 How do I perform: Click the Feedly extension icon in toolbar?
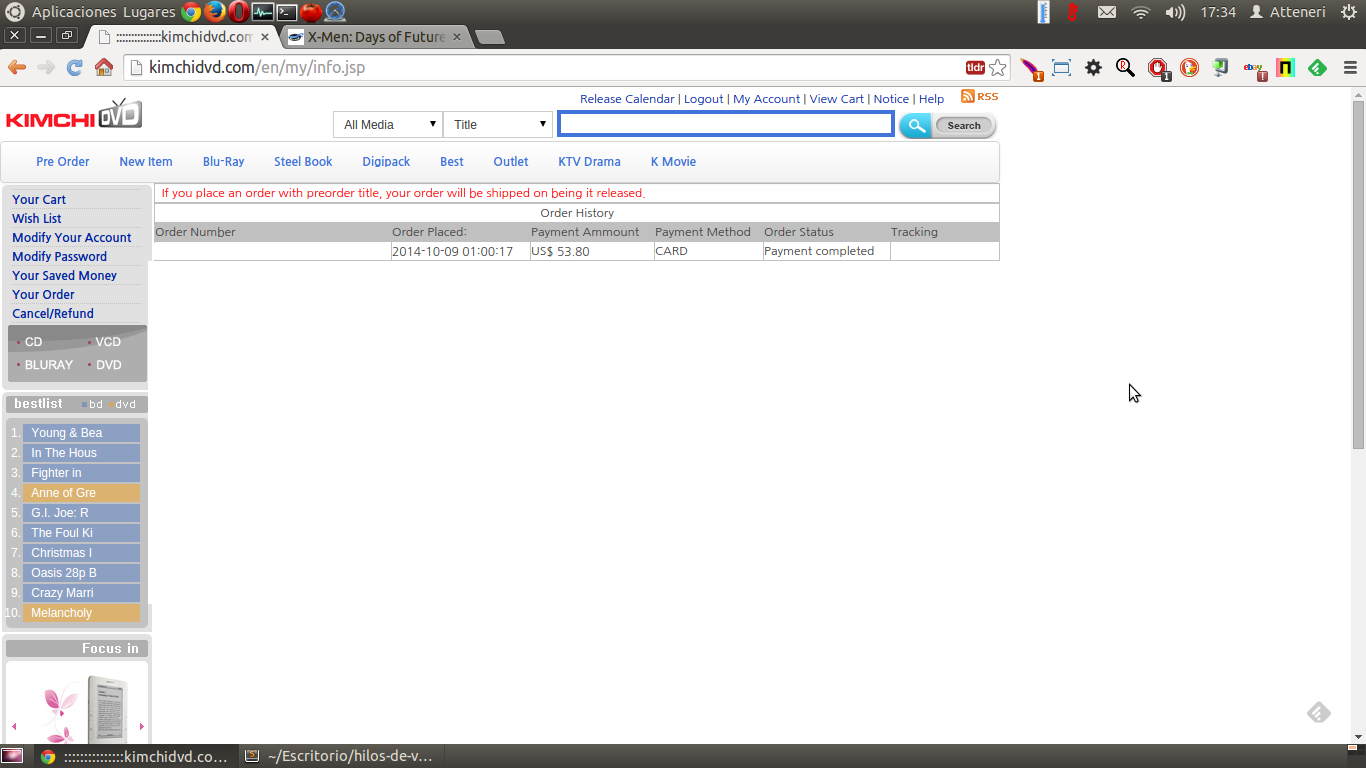point(1318,68)
